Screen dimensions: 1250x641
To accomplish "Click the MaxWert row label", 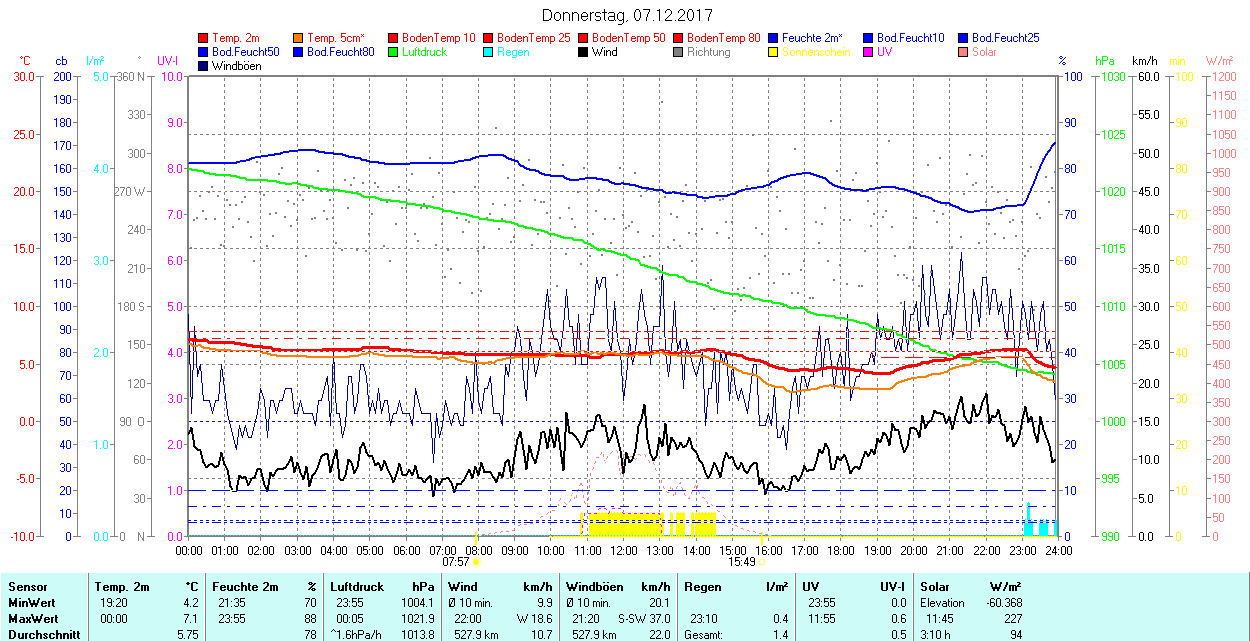I will click(x=32, y=619).
